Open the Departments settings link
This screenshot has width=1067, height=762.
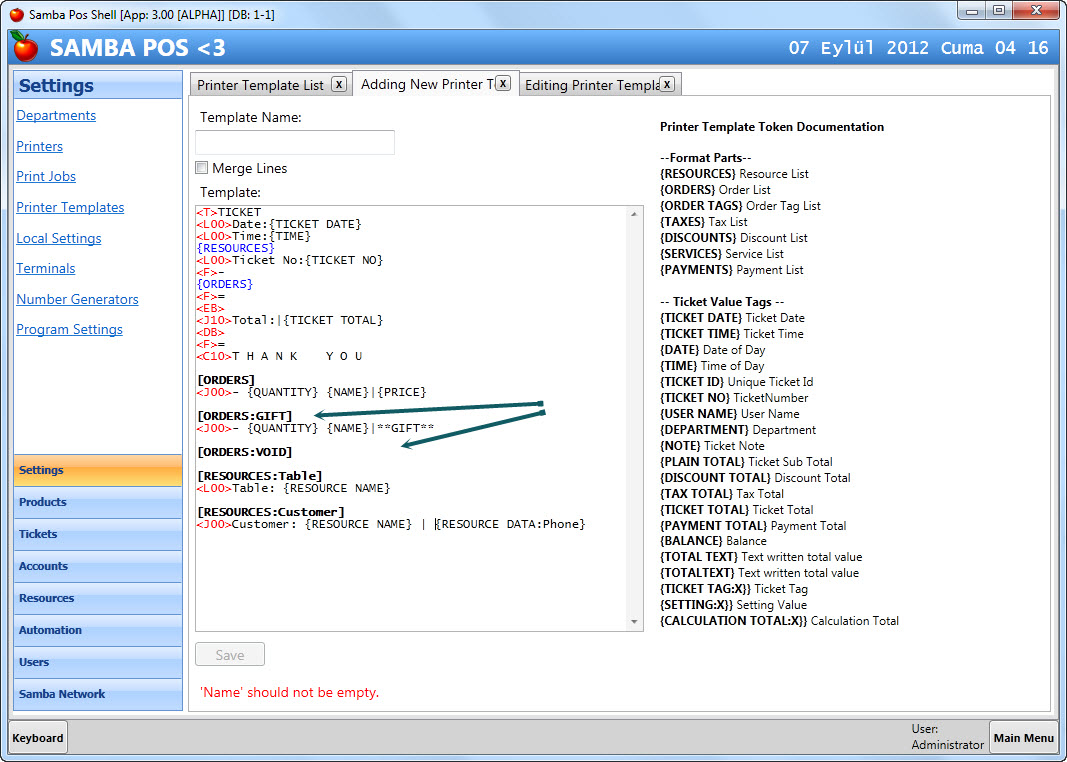(56, 115)
